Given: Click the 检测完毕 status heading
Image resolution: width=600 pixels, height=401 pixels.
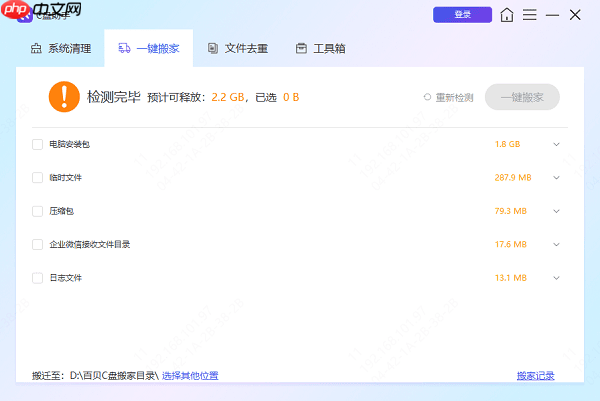Looking at the screenshot, I should (114, 97).
